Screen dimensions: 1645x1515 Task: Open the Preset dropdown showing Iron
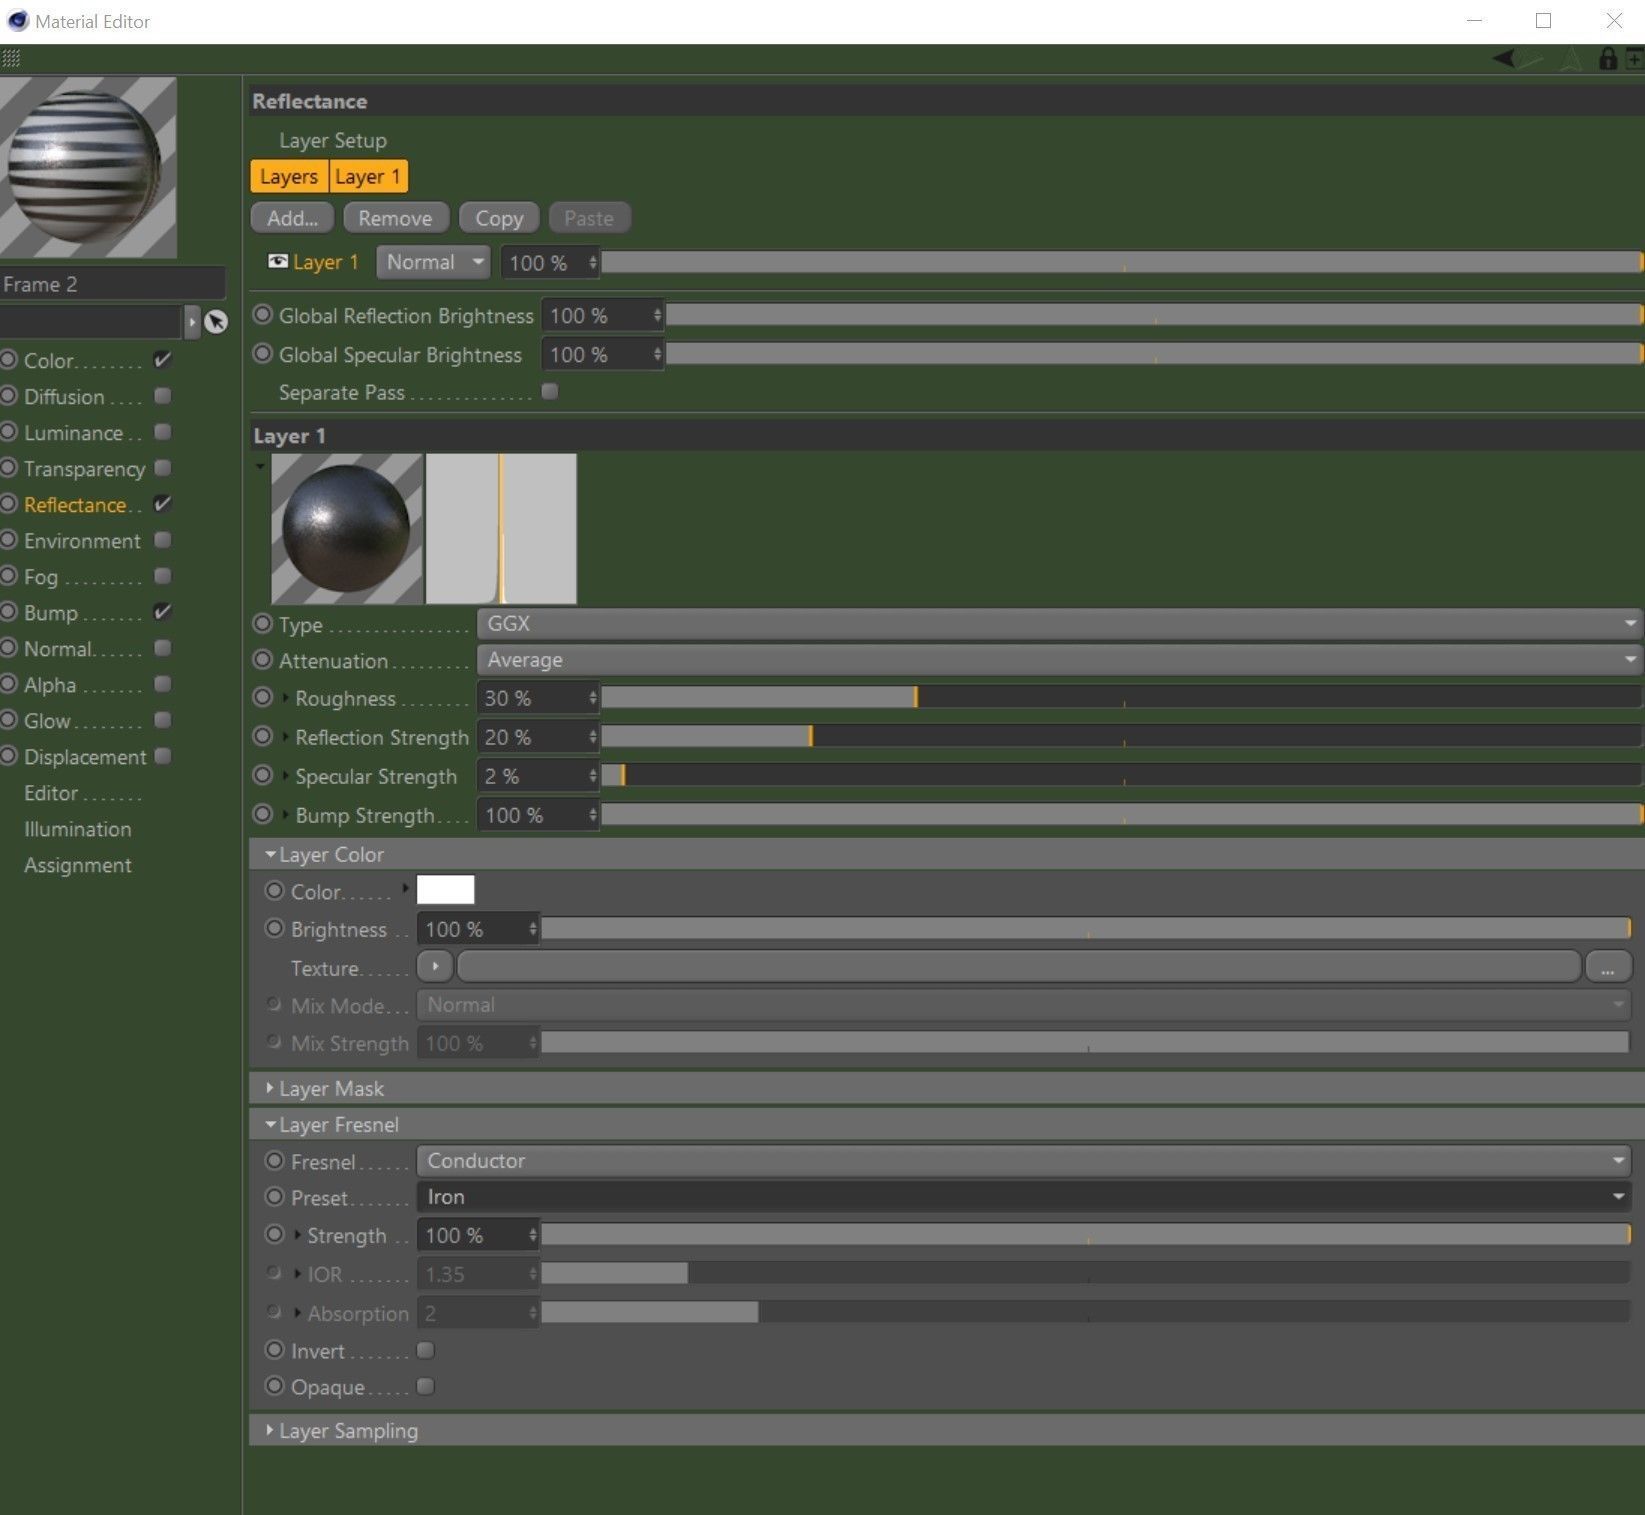[1024, 1197]
